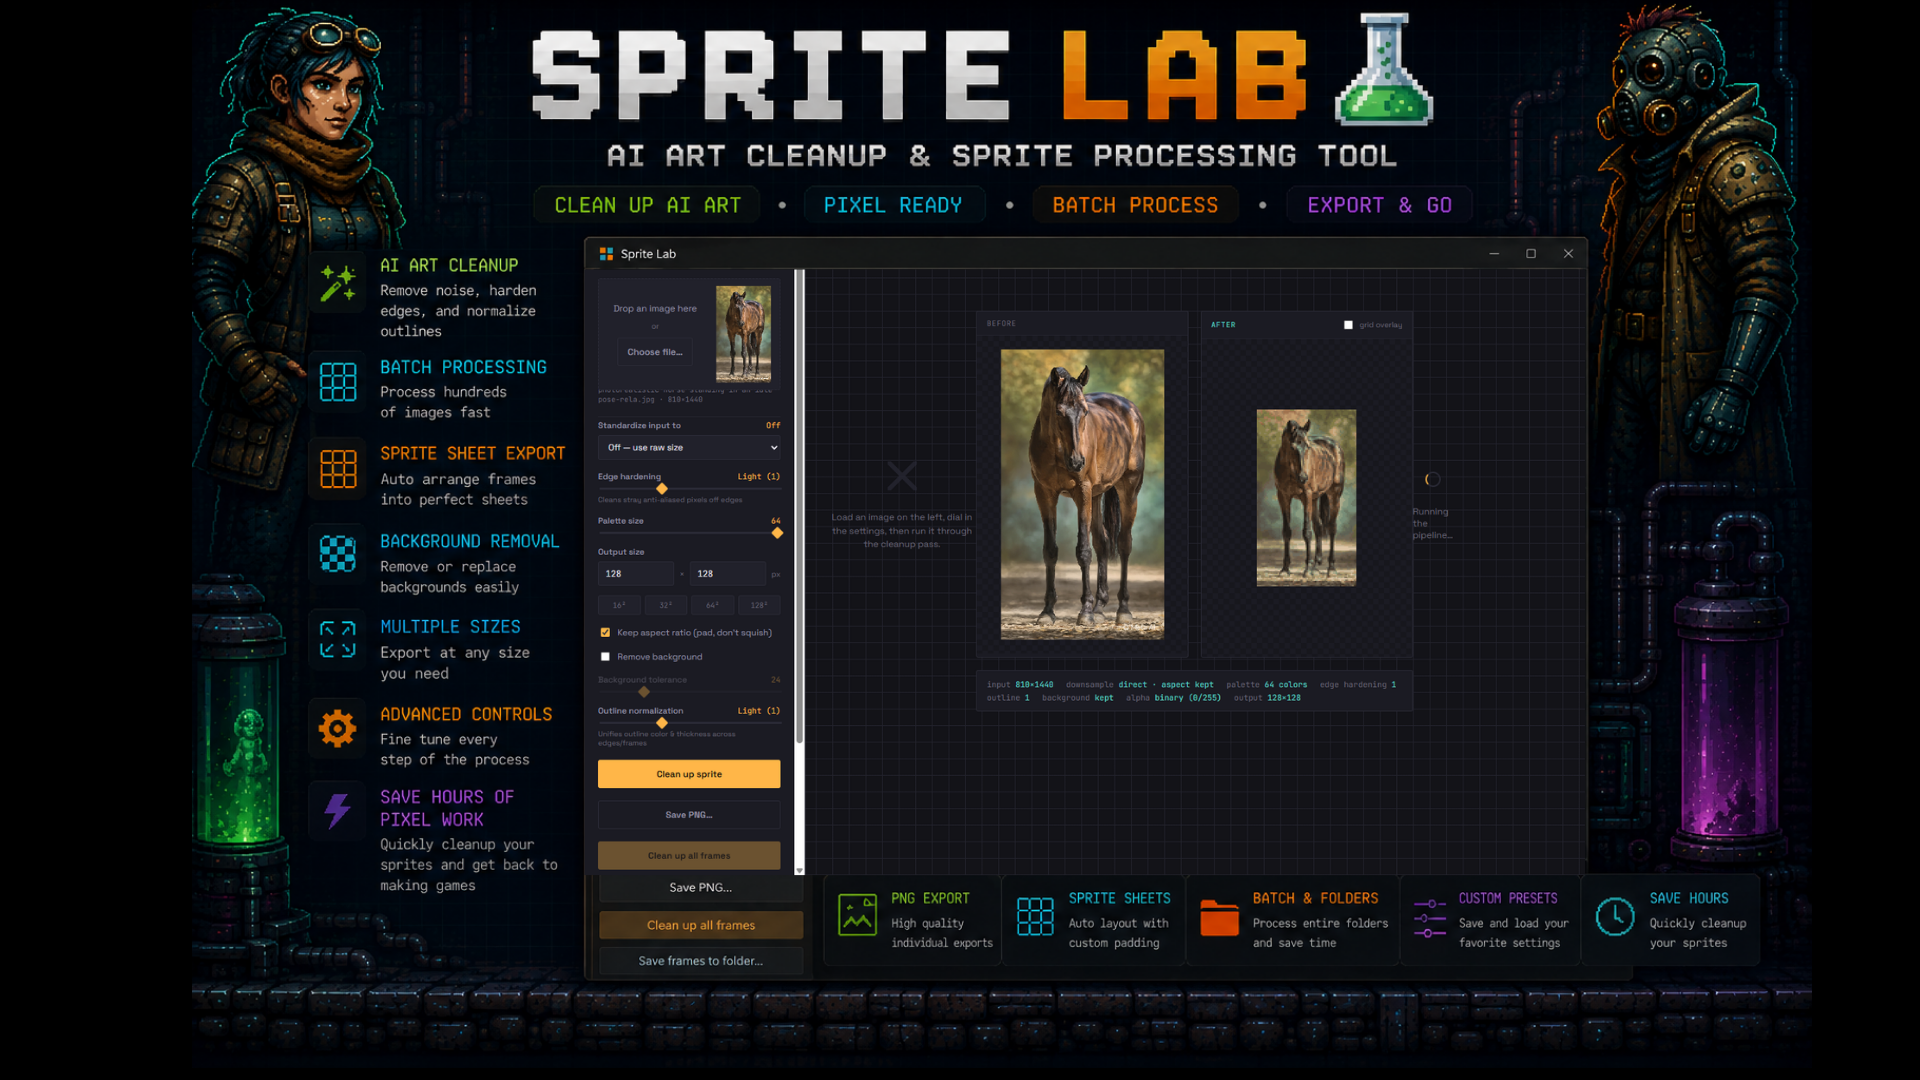Click the Save Hours clock icon
The width and height of the screenshot is (1920, 1080).
pos(1615,916)
